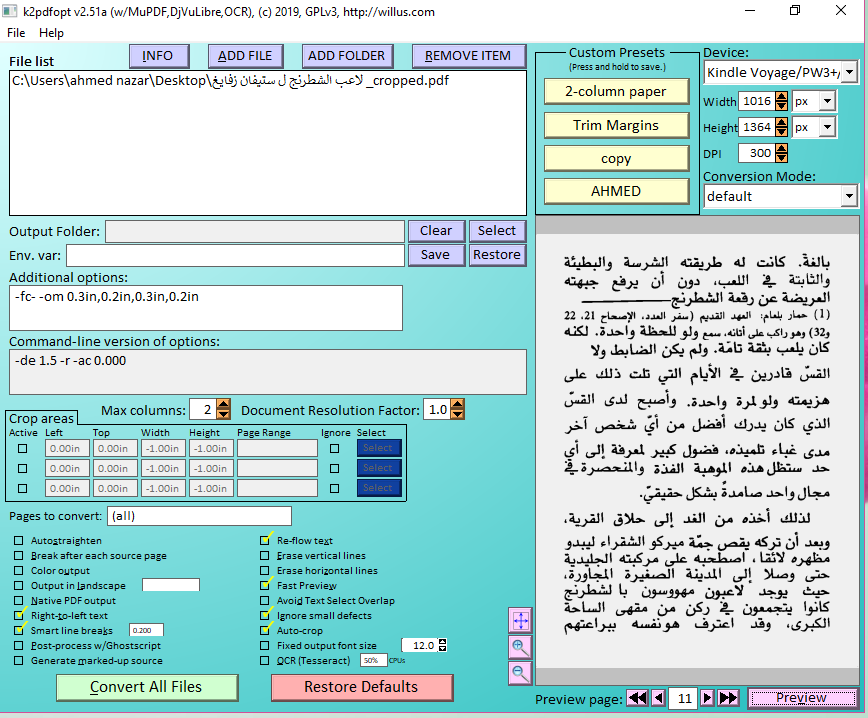The image size is (868, 718).
Task: Enable Color output checkbox
Action: click(x=19, y=571)
